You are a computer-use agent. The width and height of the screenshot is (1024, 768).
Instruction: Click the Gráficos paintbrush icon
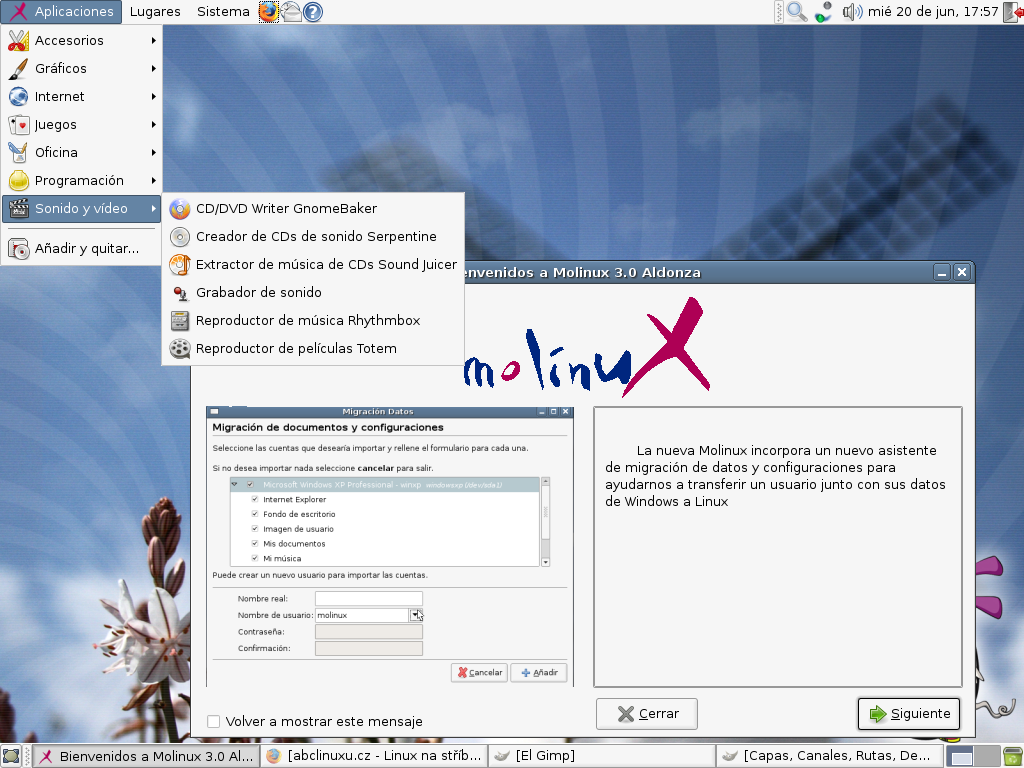[18, 69]
